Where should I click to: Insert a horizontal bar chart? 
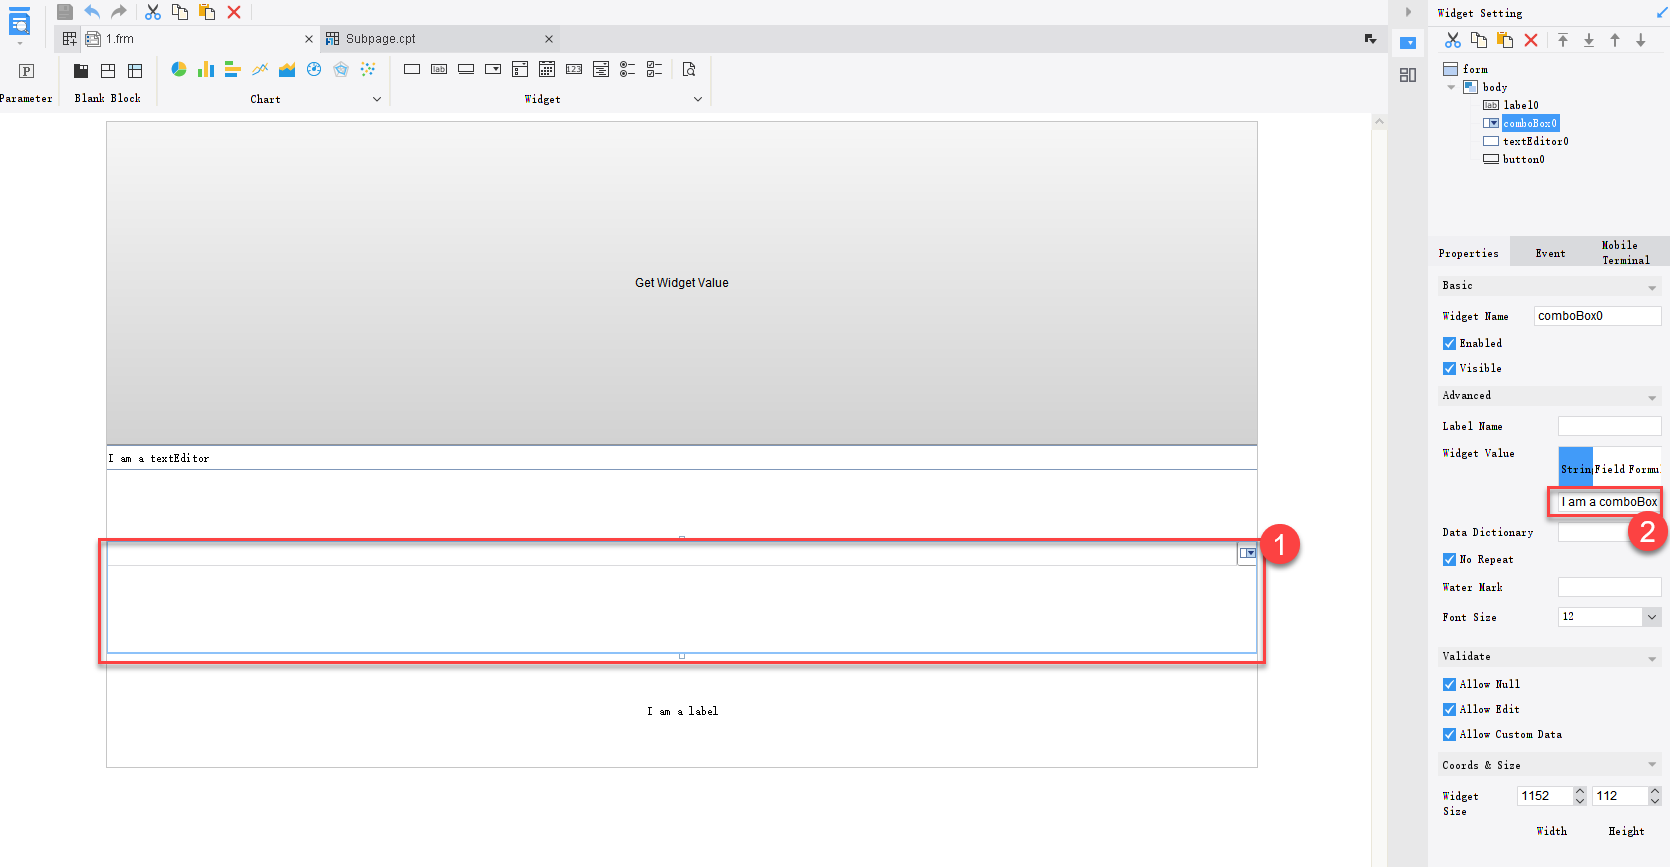(233, 69)
